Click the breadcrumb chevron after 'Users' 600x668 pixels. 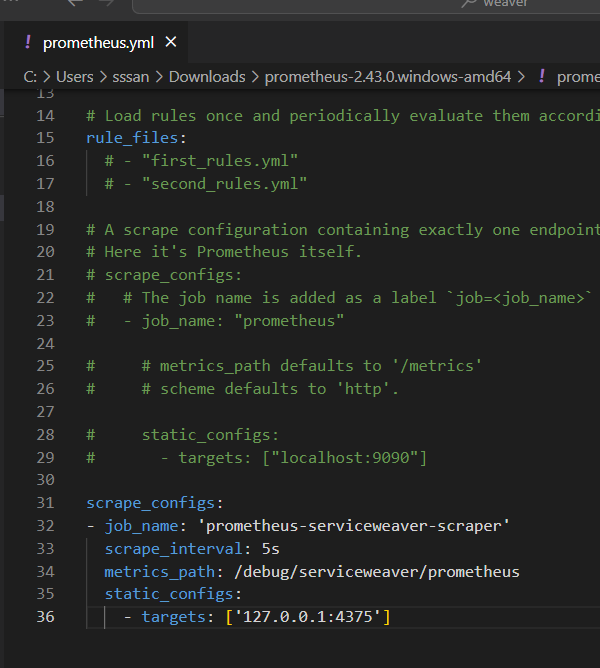(103, 77)
